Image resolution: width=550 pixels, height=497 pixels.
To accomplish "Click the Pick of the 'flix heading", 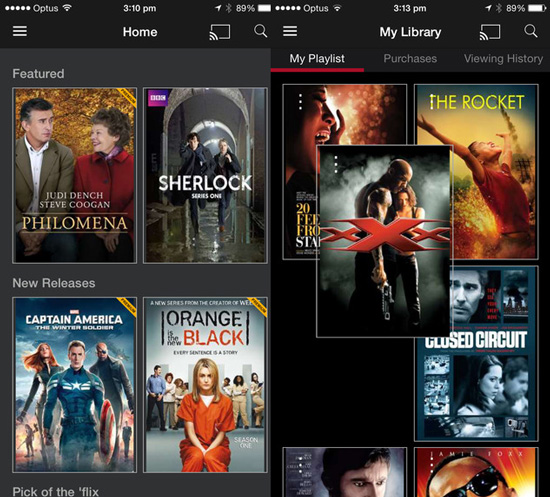I will coord(55,491).
